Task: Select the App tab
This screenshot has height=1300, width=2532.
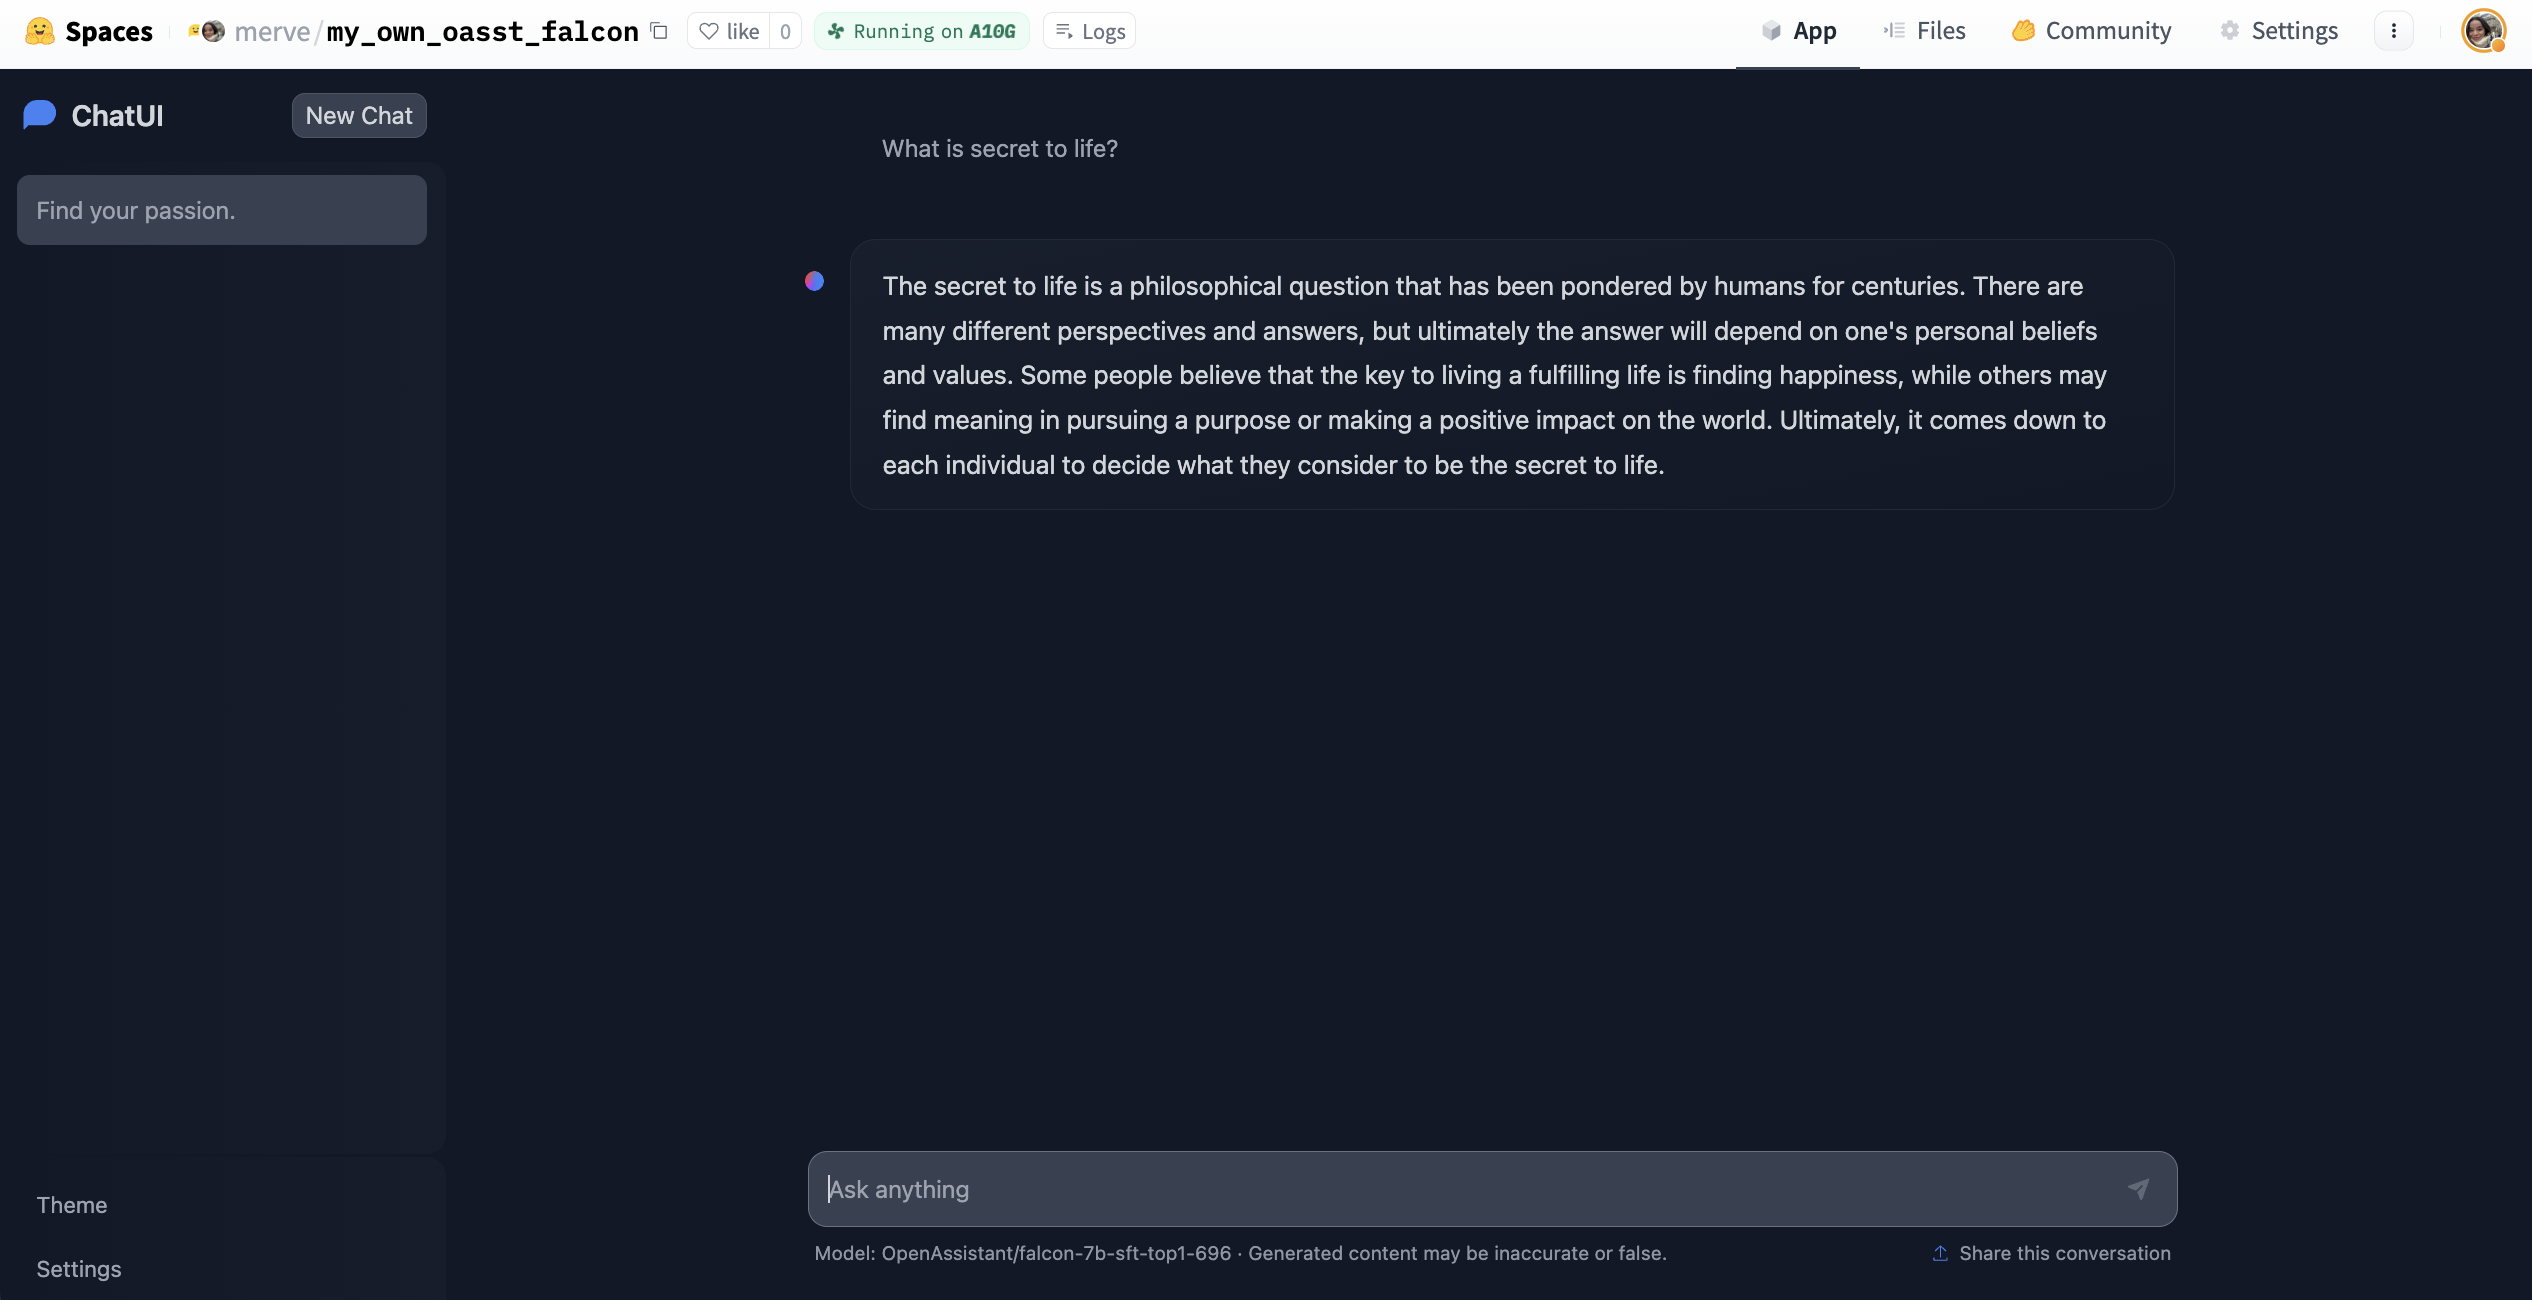Action: (1799, 31)
